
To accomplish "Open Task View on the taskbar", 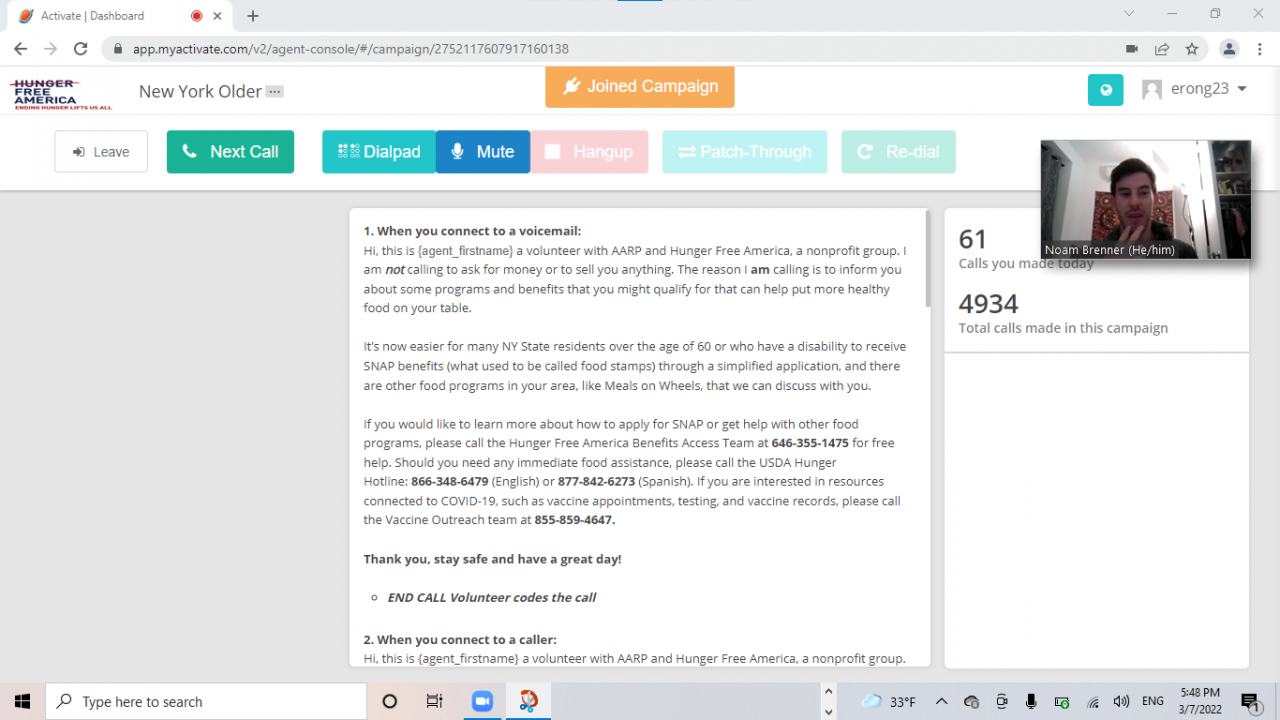I will pos(435,702).
